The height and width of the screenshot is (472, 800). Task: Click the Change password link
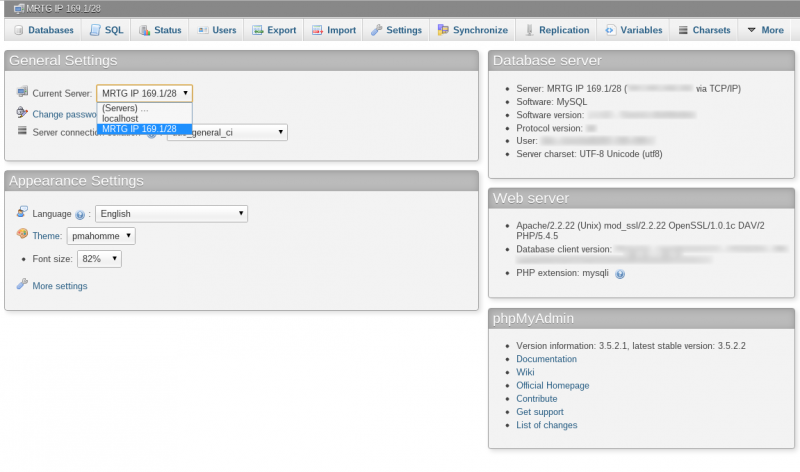point(64,114)
